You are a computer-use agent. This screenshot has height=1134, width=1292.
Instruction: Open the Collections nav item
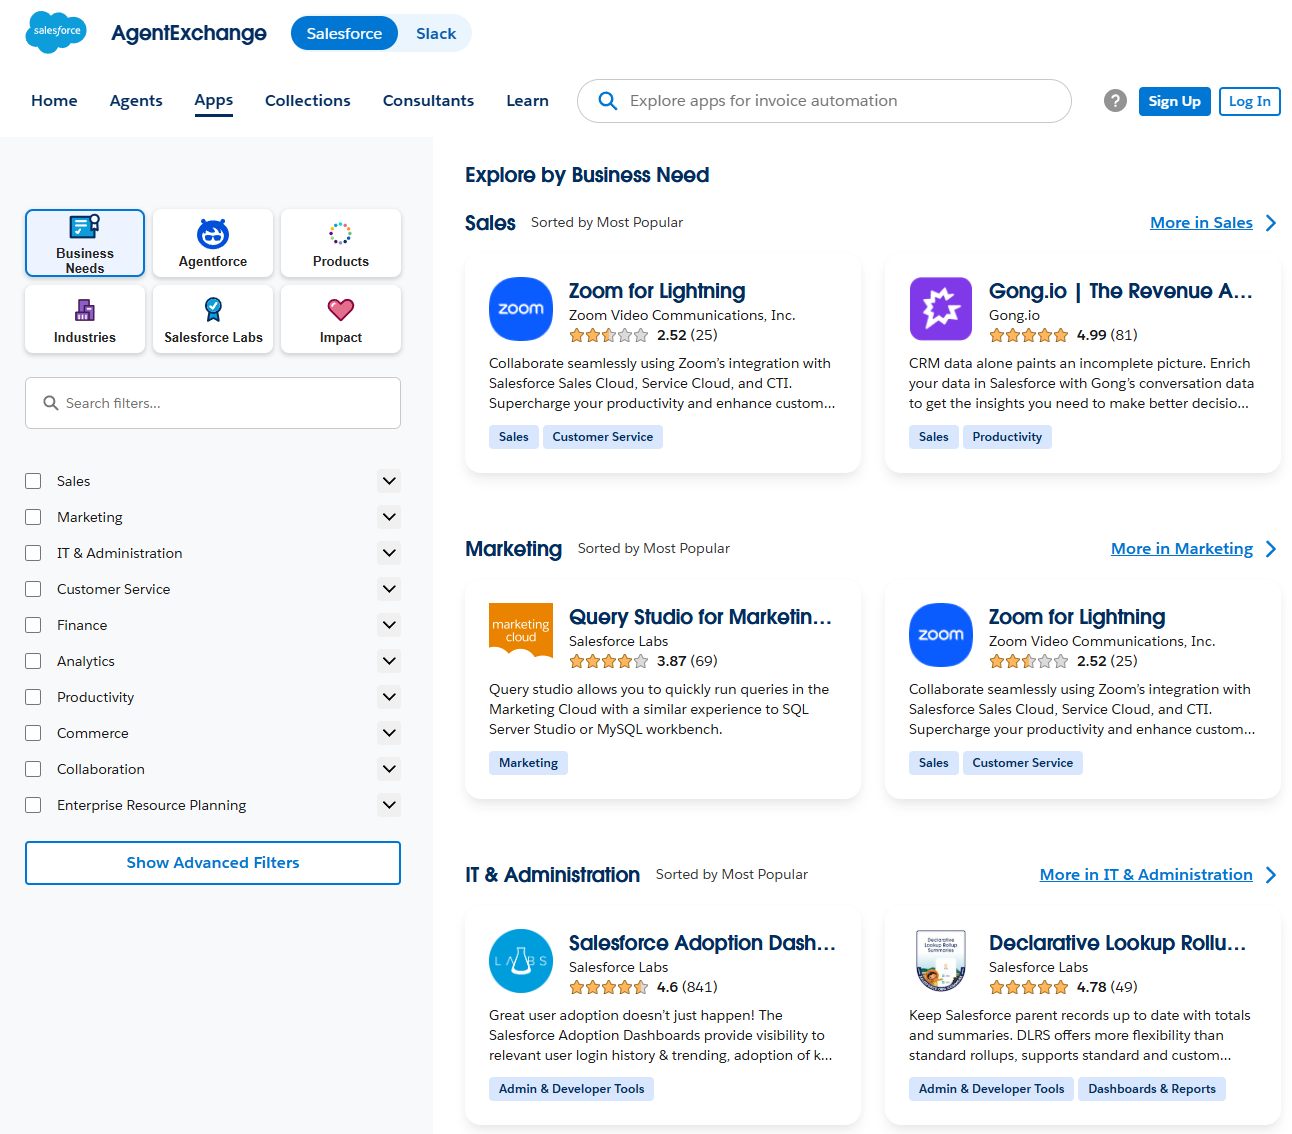point(308,101)
